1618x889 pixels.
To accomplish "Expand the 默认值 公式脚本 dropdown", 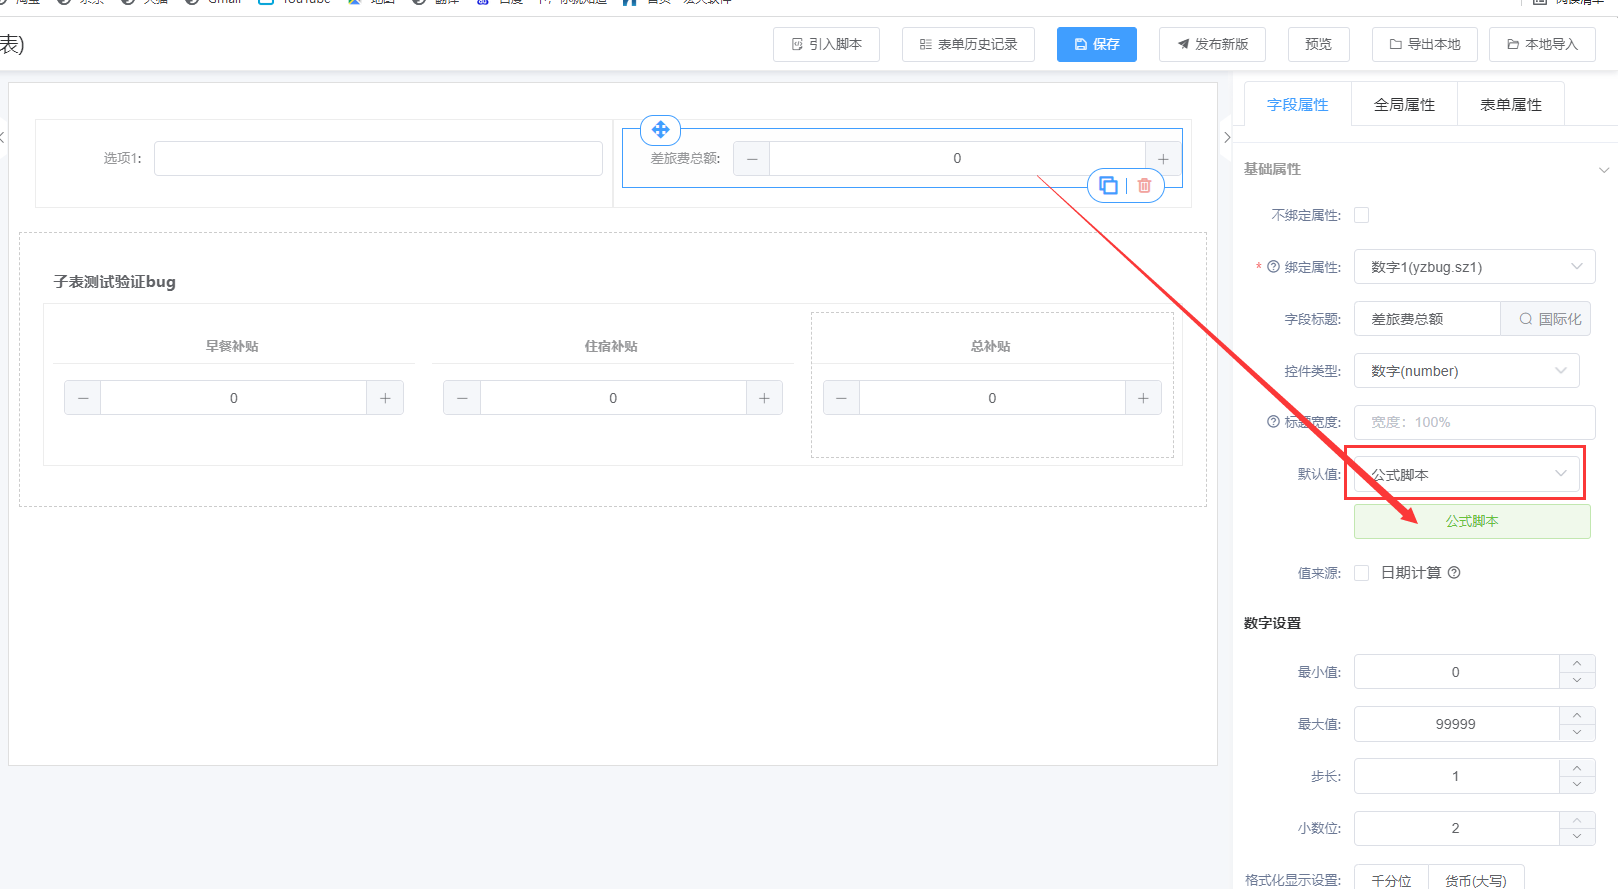I will pos(1466,474).
